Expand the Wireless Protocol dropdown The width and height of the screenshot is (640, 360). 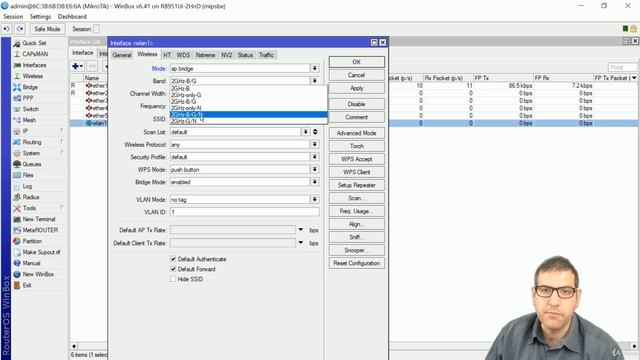coord(315,144)
